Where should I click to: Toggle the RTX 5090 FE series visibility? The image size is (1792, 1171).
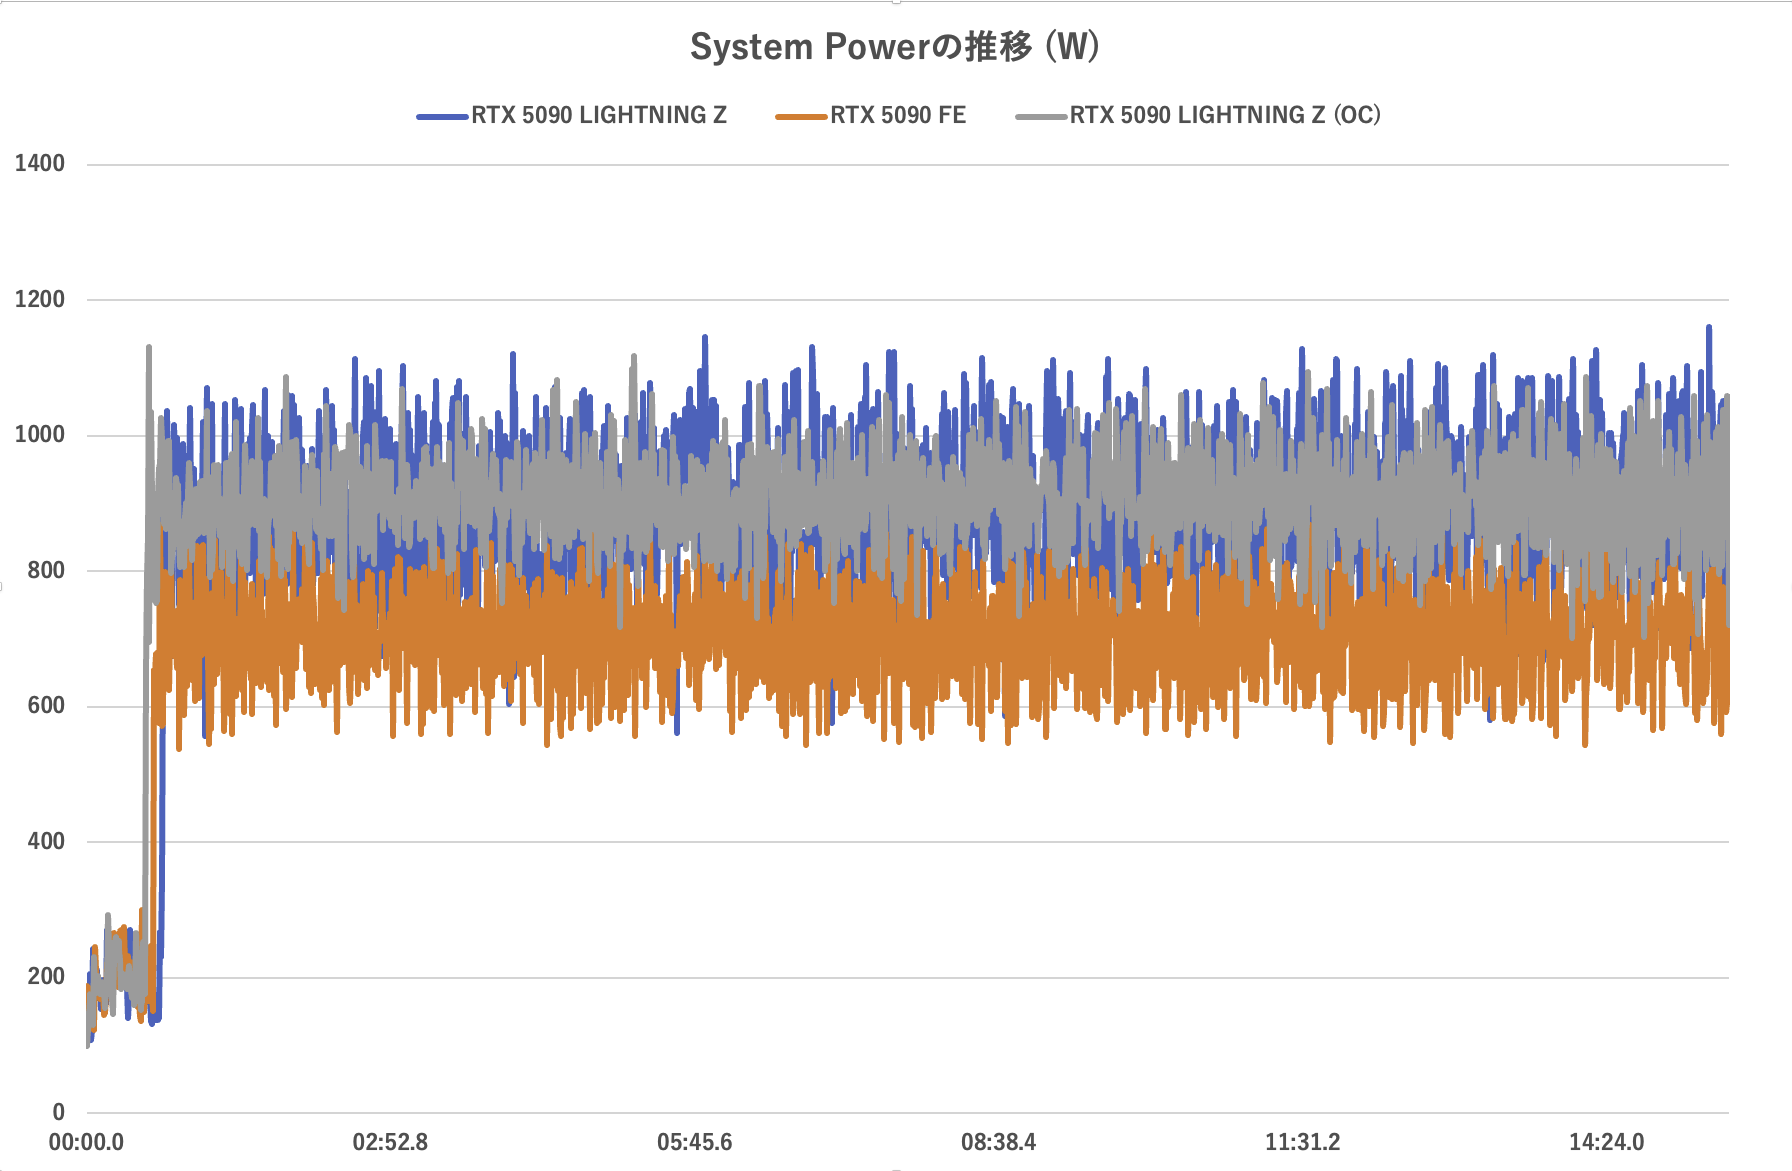897,115
